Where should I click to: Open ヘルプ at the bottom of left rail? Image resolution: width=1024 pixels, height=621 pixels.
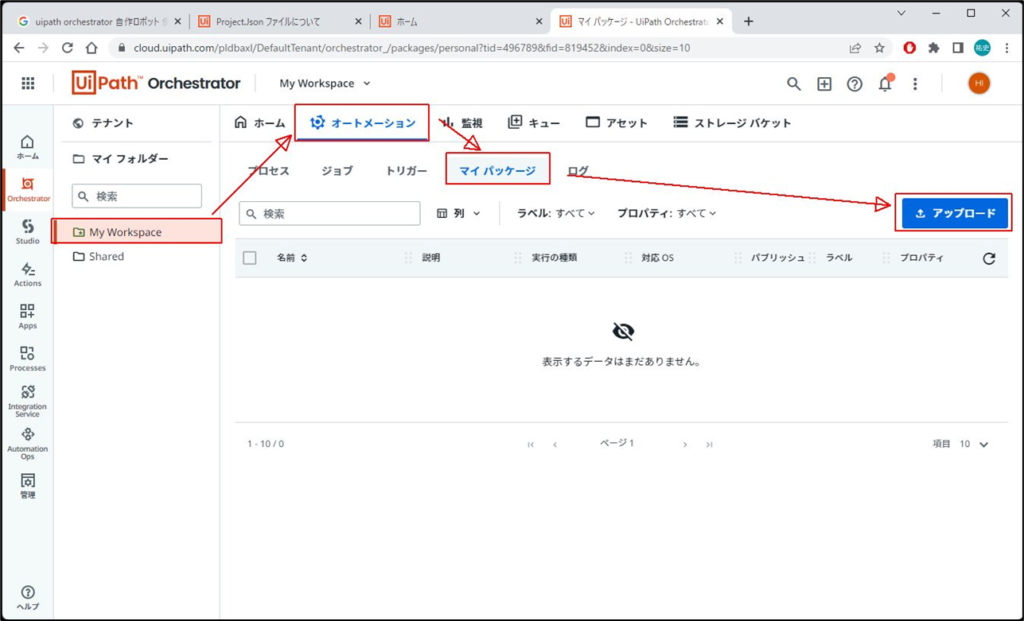coord(27,597)
